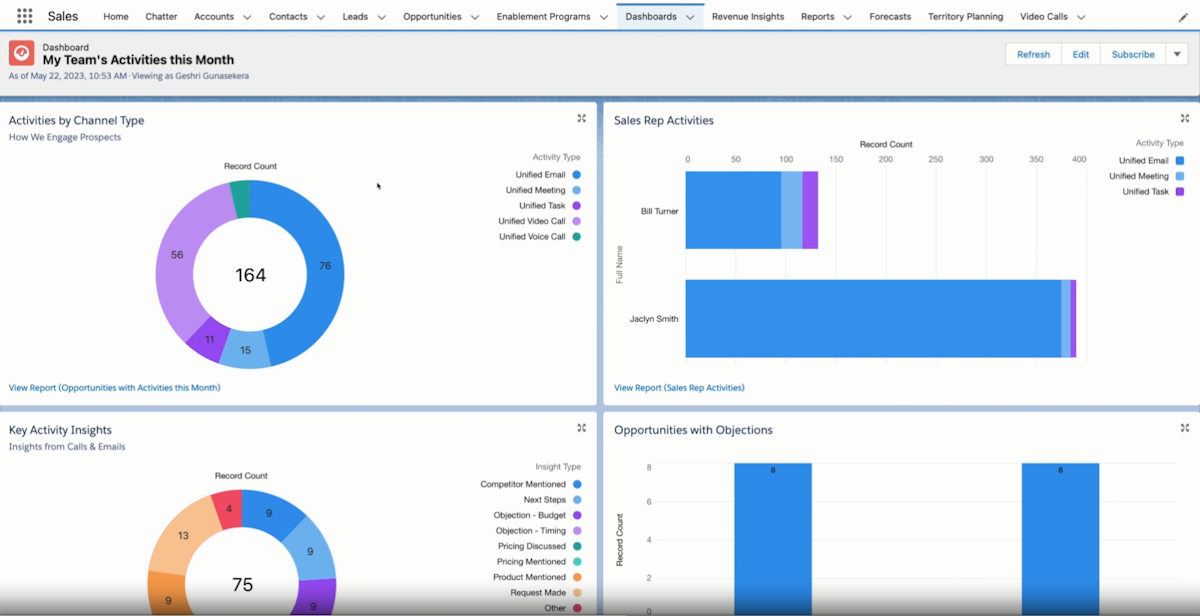
Task: Open the App Launcher grid
Action: click(x=22, y=15)
